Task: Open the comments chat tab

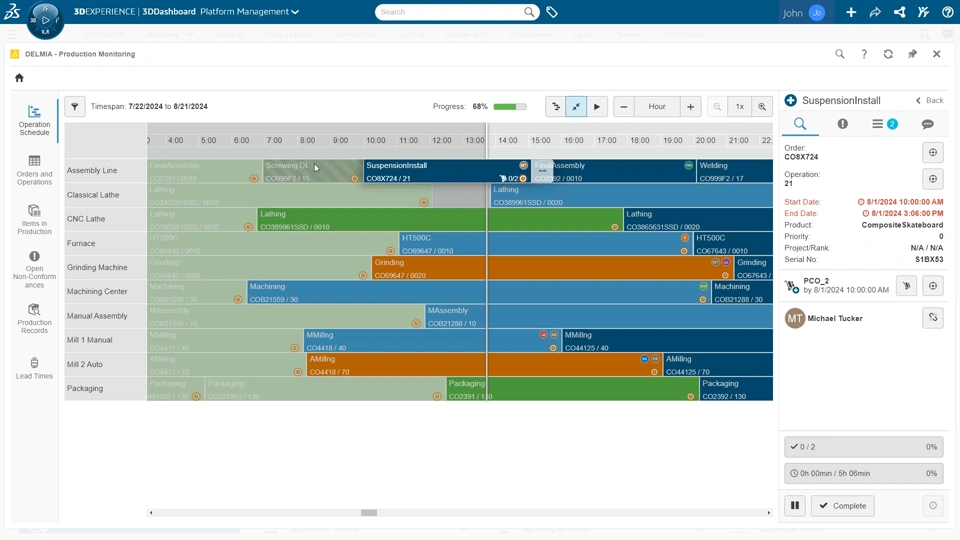Action: (928, 124)
